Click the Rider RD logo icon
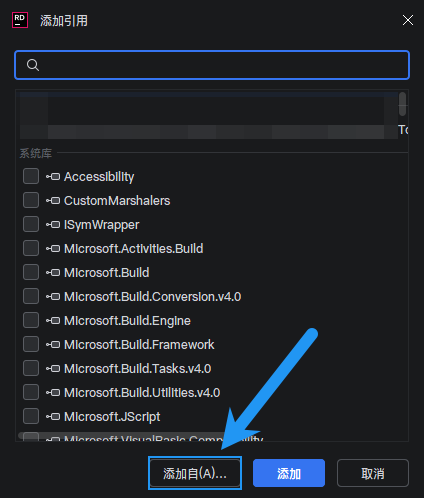 (20, 20)
